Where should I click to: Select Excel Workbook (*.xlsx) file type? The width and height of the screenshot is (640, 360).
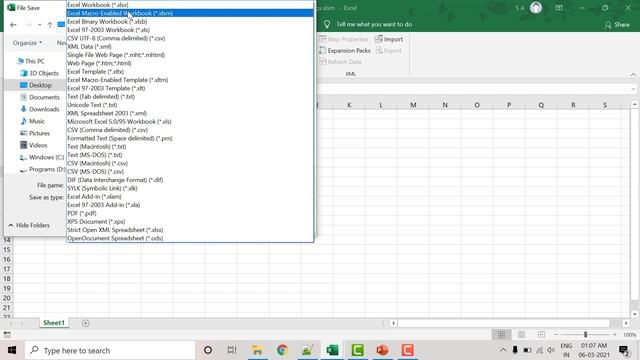tap(190, 5)
